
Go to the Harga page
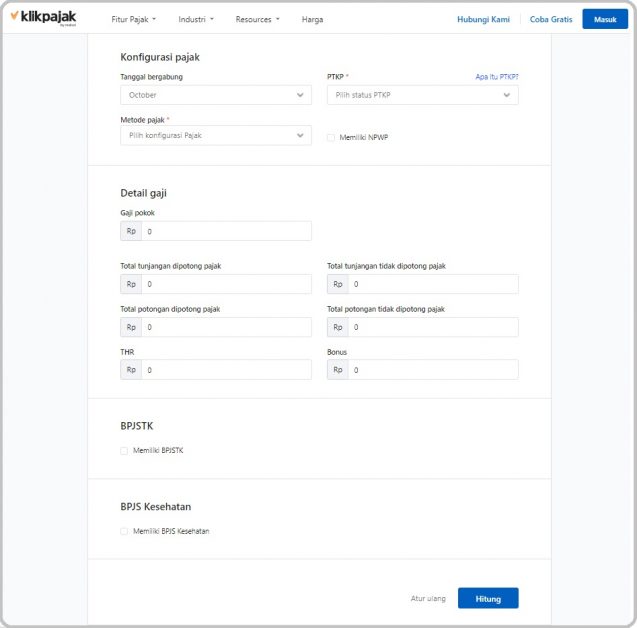[312, 19]
